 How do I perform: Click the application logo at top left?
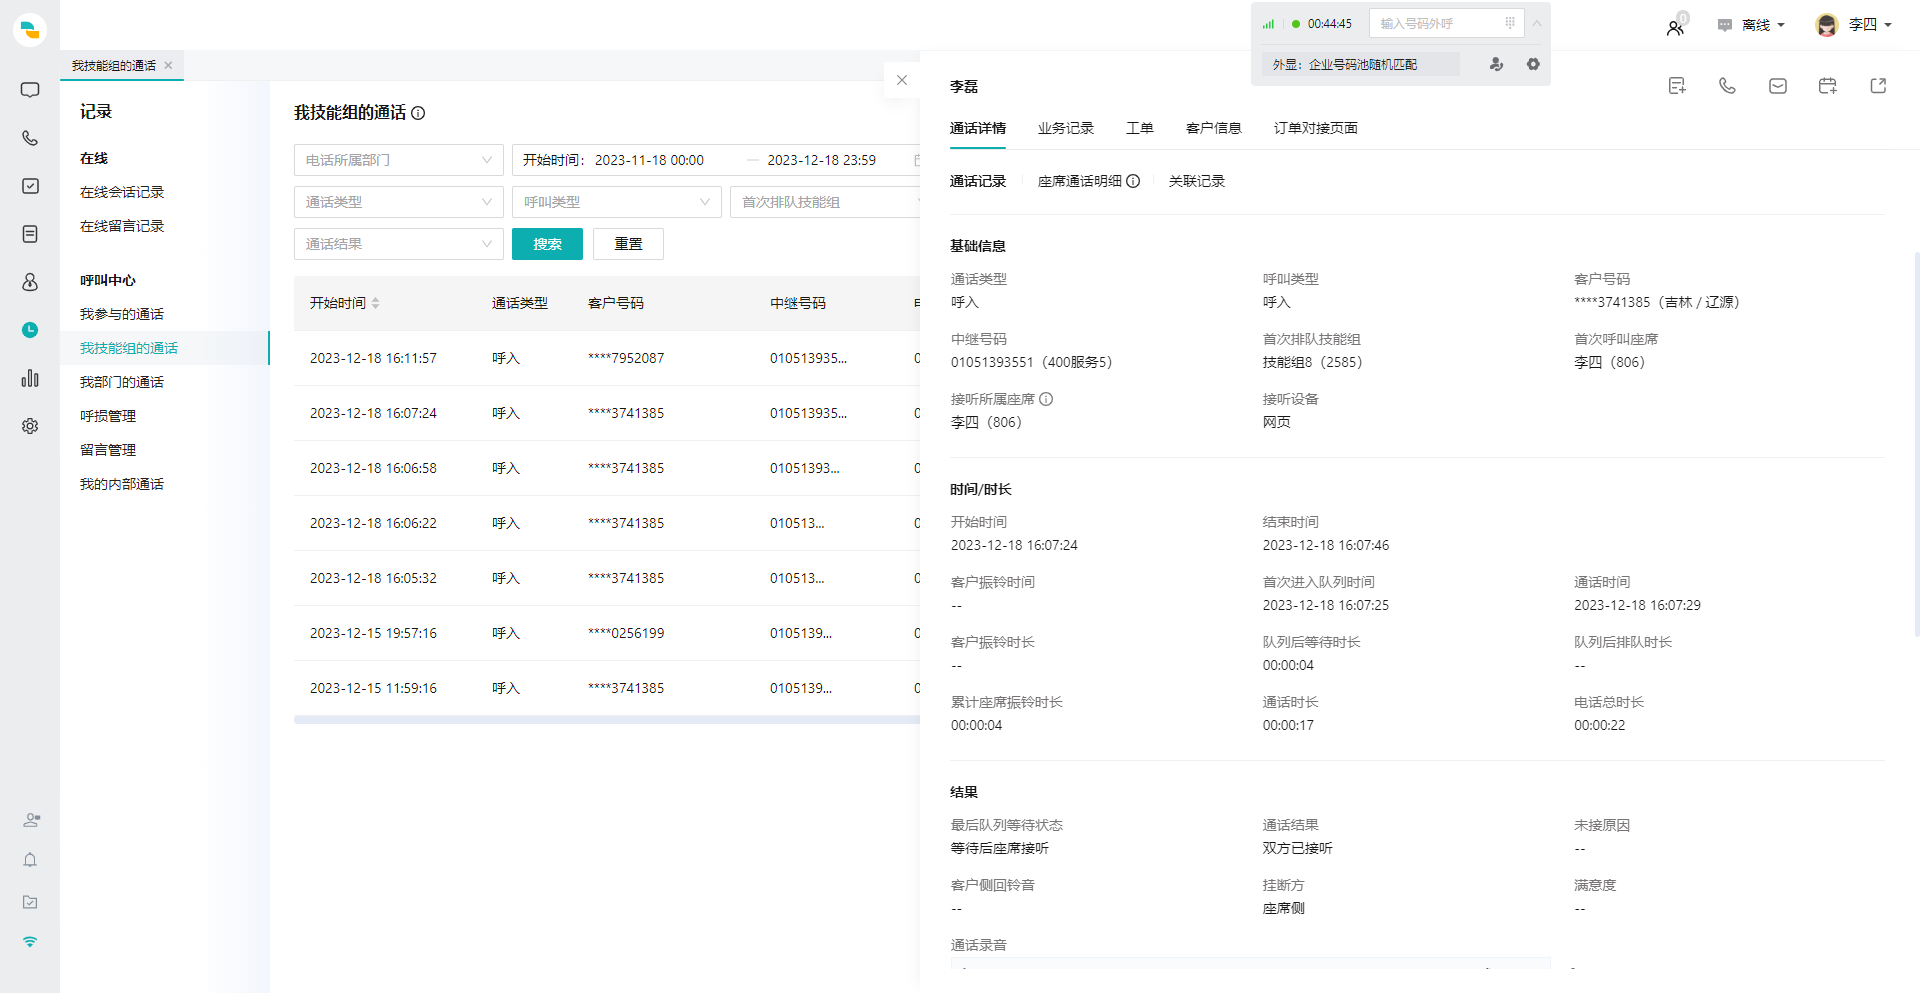point(30,30)
